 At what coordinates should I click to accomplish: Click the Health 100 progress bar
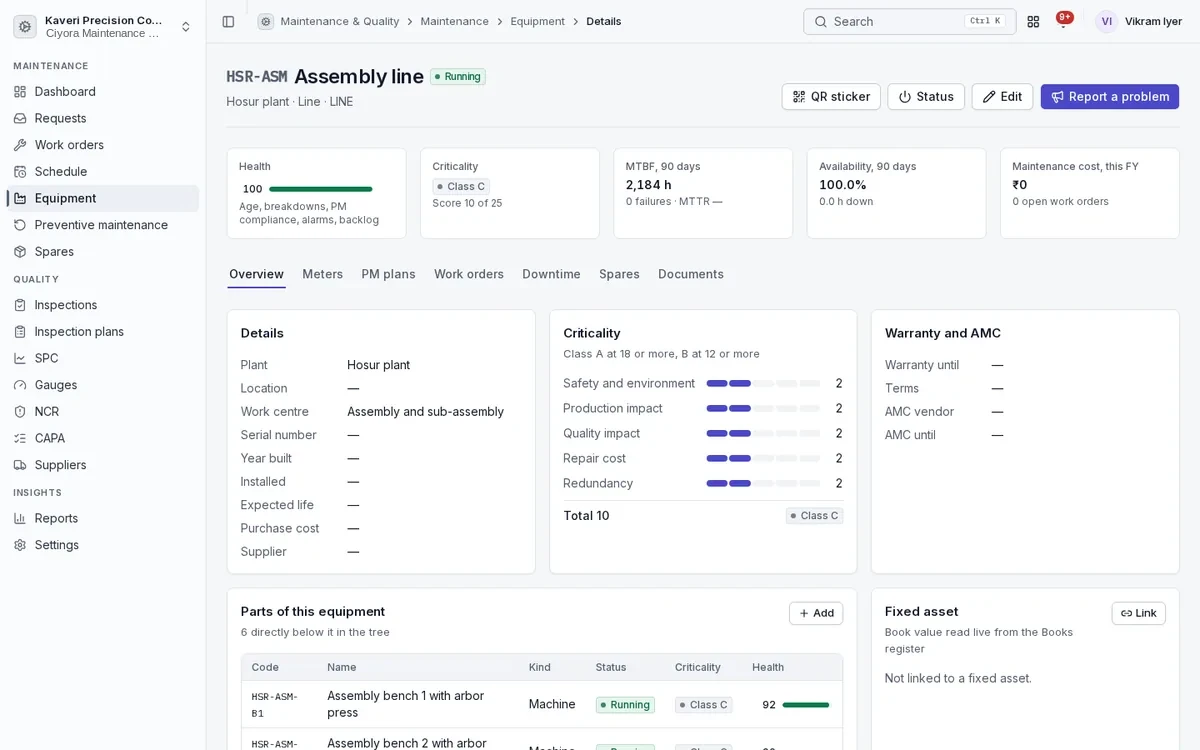[x=321, y=189]
